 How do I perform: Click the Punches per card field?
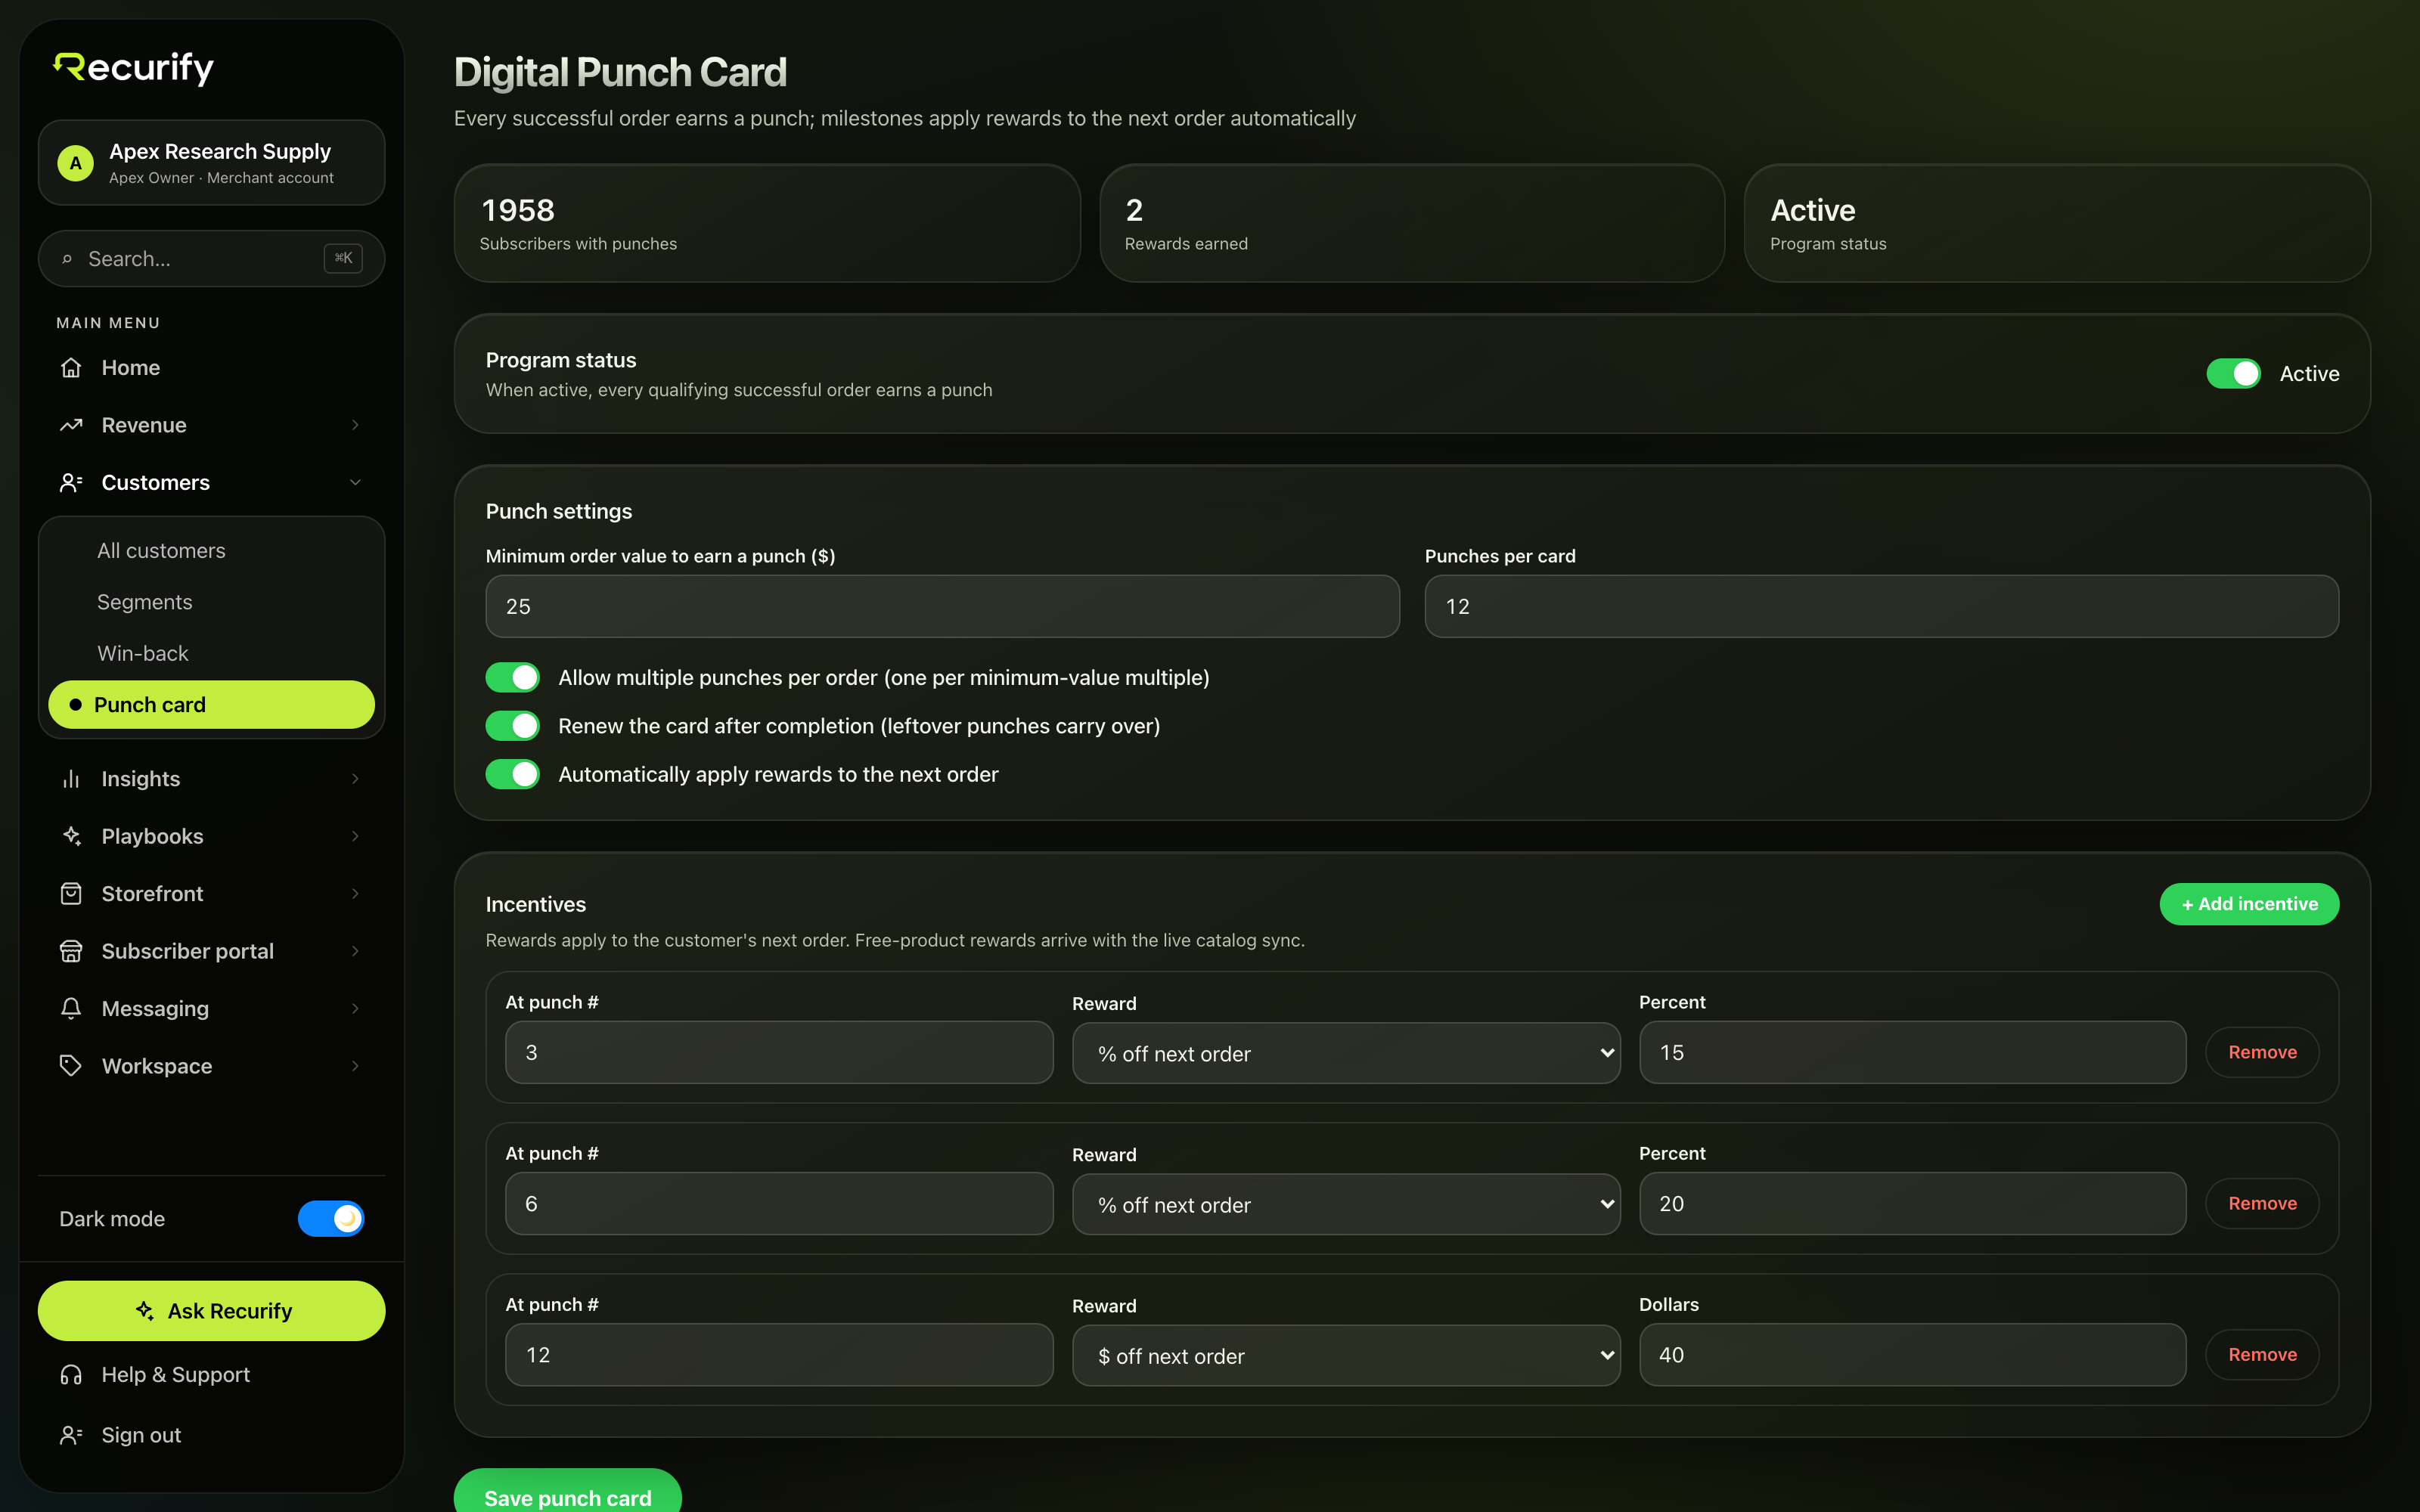pyautogui.click(x=1881, y=606)
